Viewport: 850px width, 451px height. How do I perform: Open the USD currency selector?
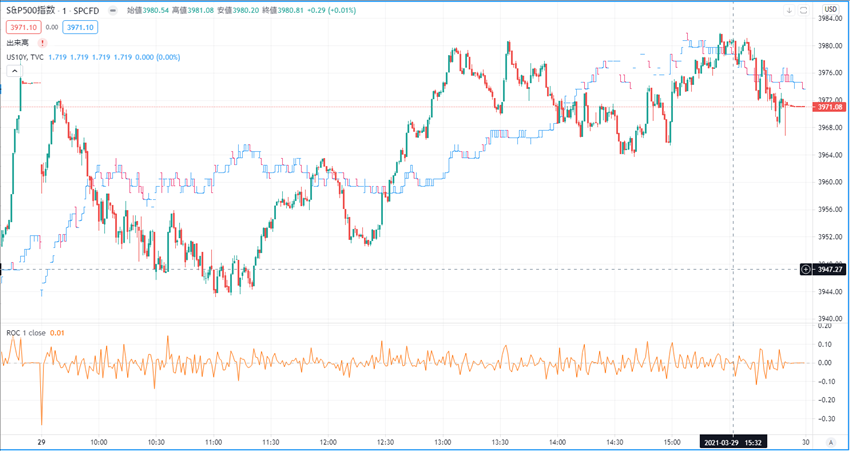click(x=830, y=10)
